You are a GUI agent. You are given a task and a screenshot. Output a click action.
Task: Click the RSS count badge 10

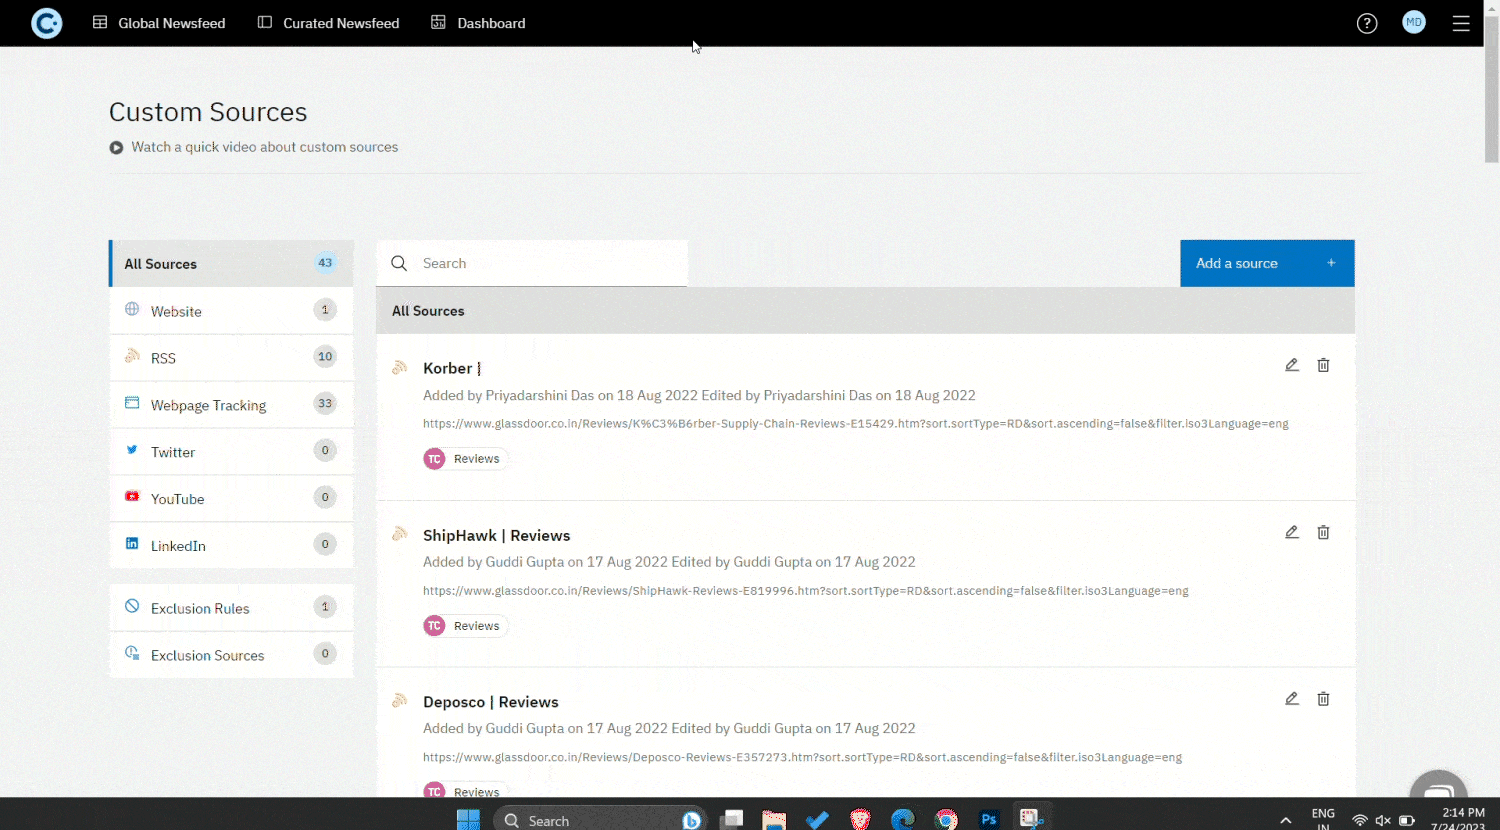tap(325, 357)
